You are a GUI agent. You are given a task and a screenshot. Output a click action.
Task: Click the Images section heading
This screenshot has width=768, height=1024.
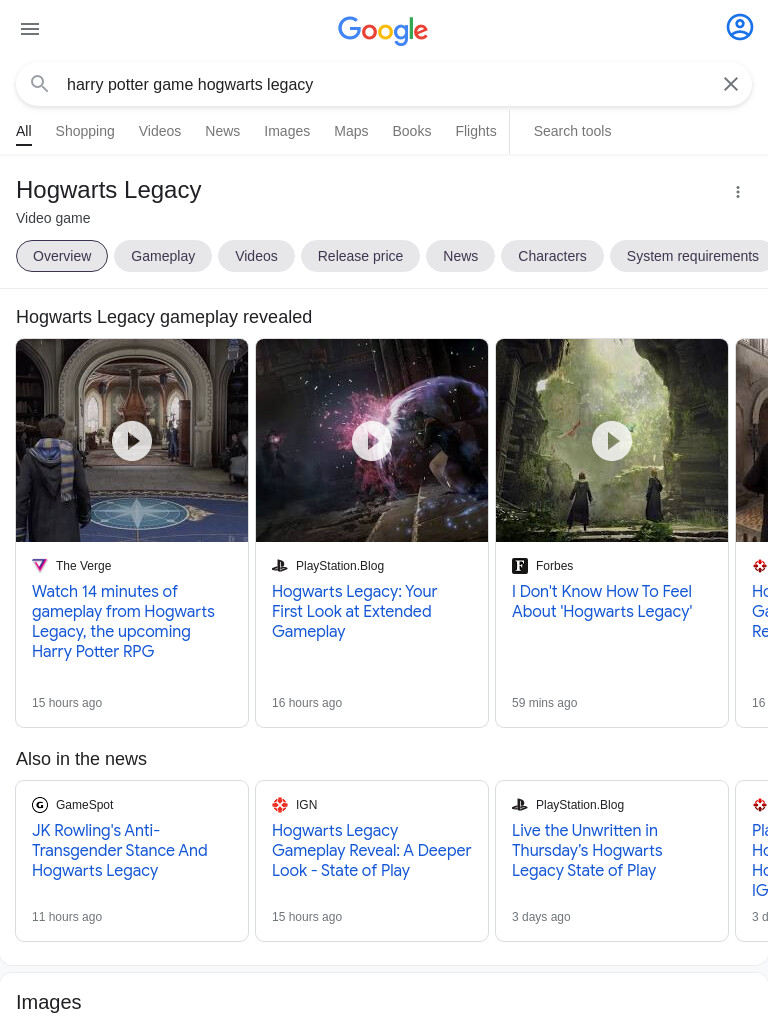click(x=49, y=1002)
